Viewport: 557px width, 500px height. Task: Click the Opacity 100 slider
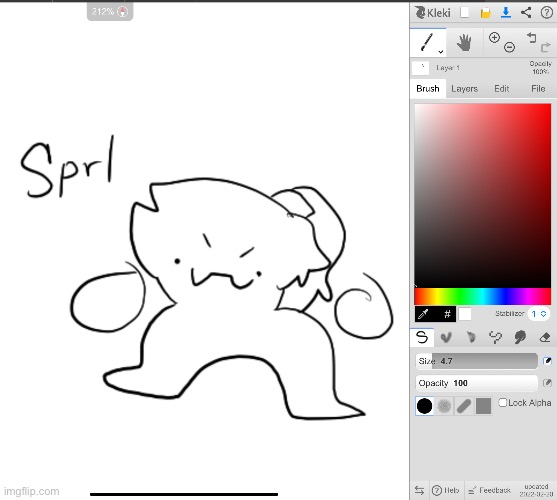[476, 383]
